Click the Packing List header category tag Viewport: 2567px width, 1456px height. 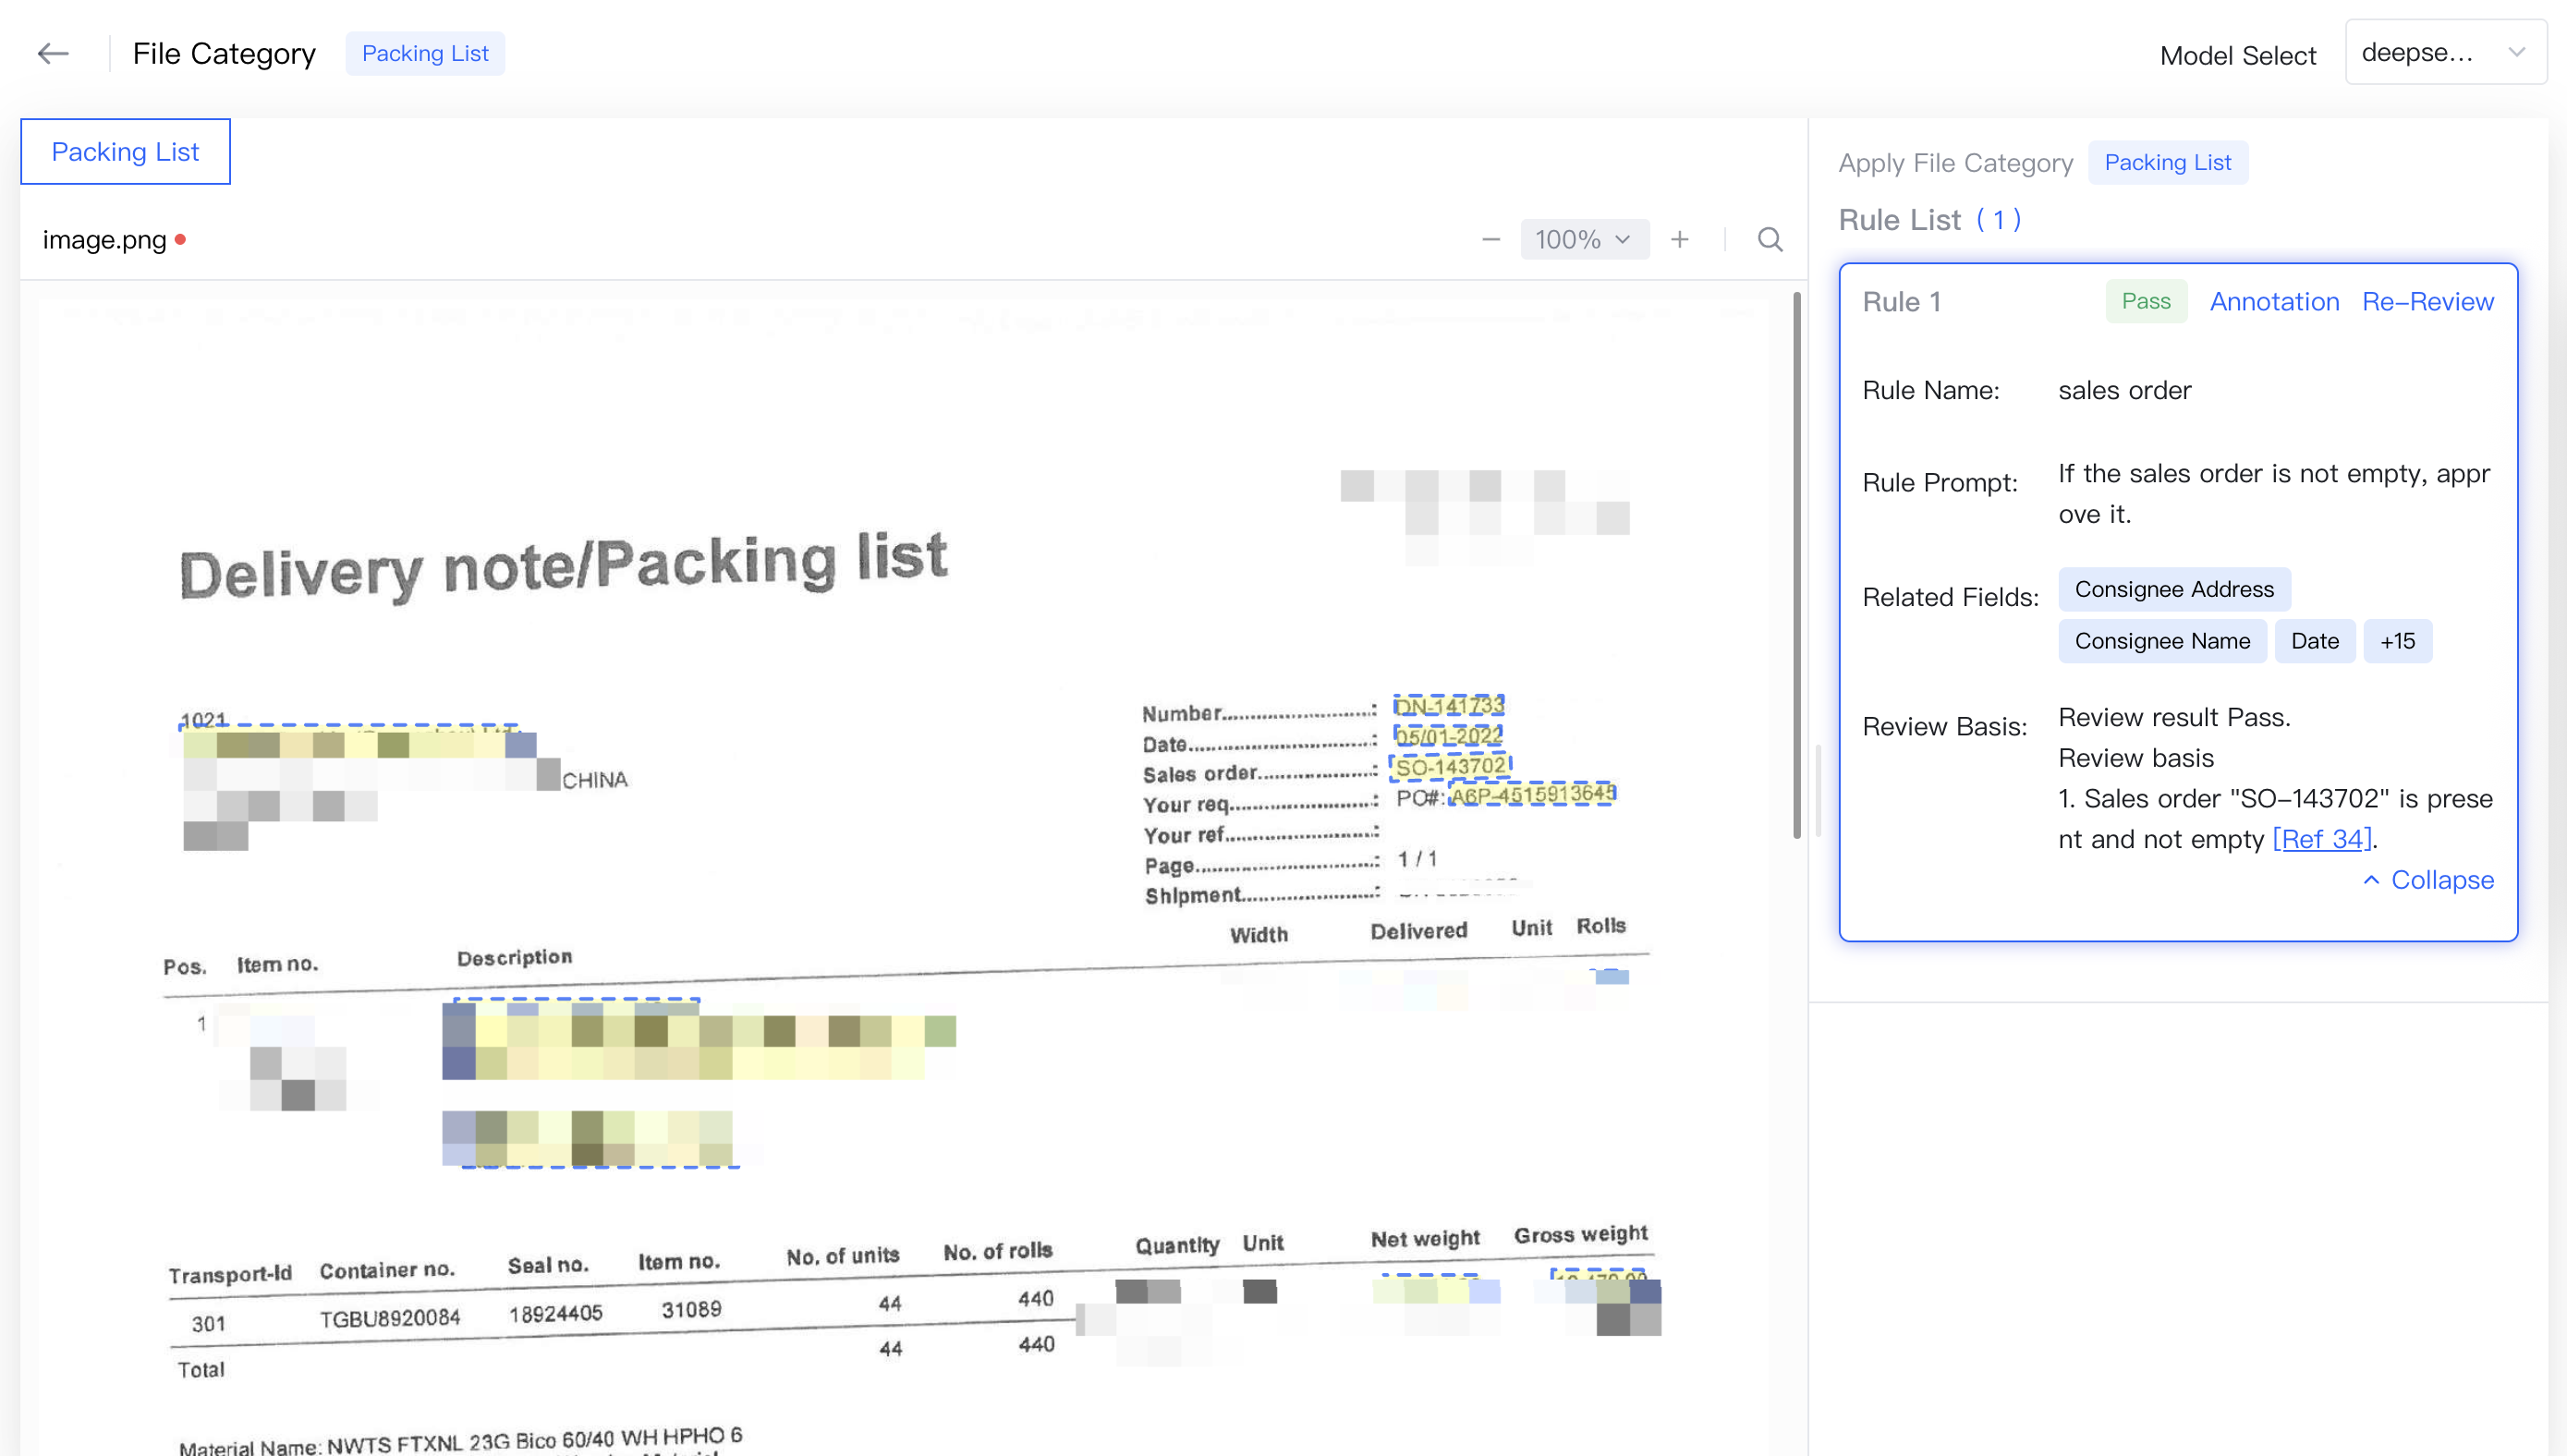[x=425, y=53]
